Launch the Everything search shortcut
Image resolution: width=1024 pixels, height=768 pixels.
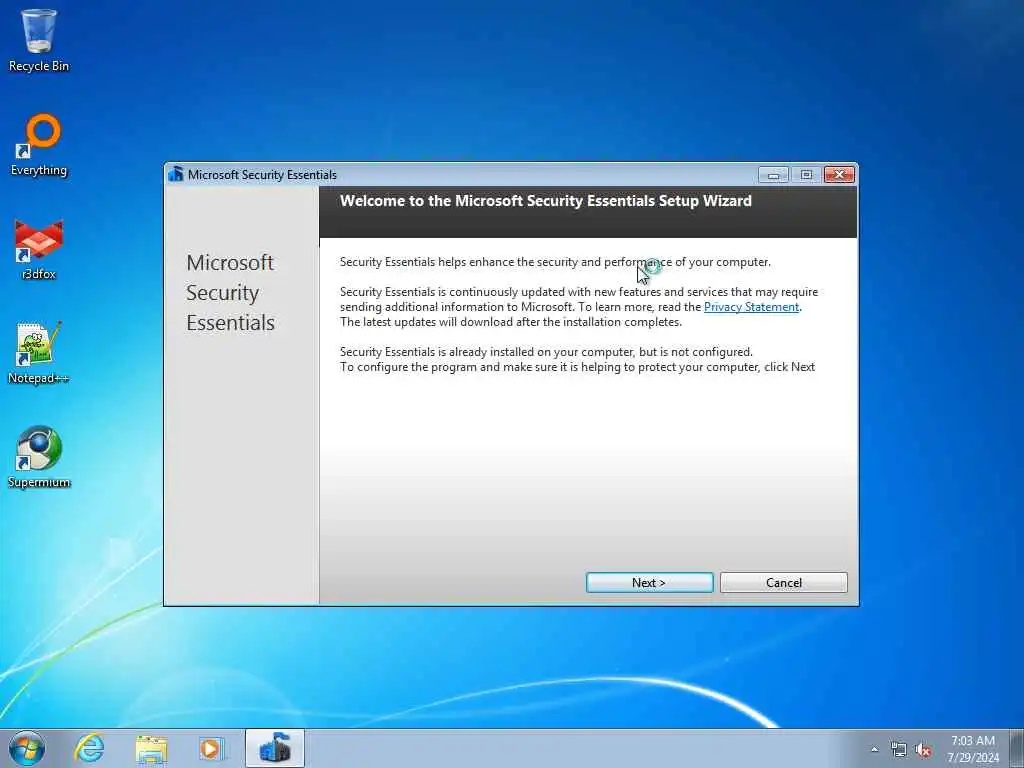click(x=39, y=145)
